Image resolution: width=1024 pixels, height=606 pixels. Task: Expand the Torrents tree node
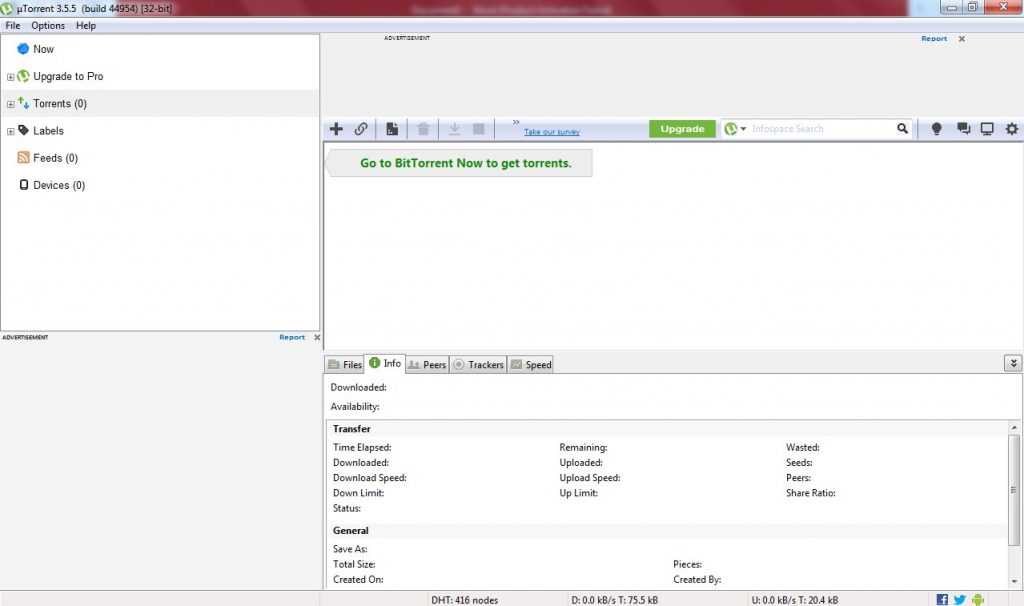11,104
